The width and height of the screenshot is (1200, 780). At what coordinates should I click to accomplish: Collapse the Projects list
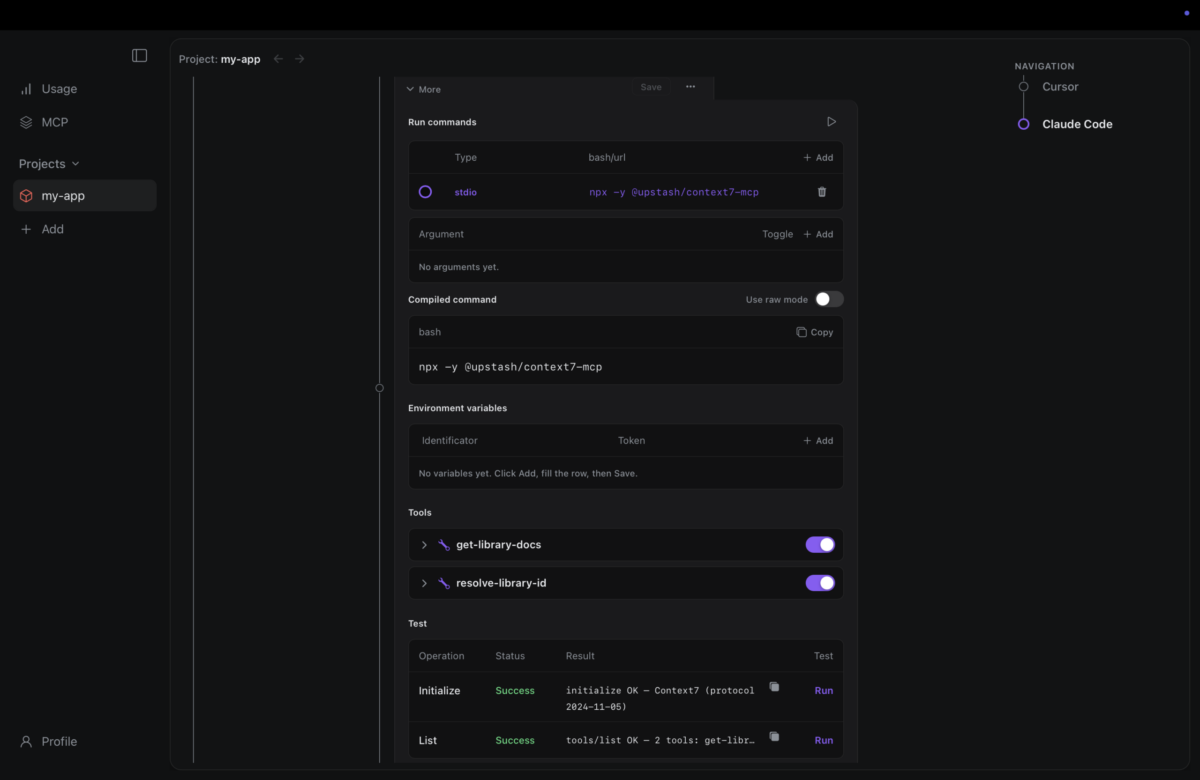click(49, 164)
